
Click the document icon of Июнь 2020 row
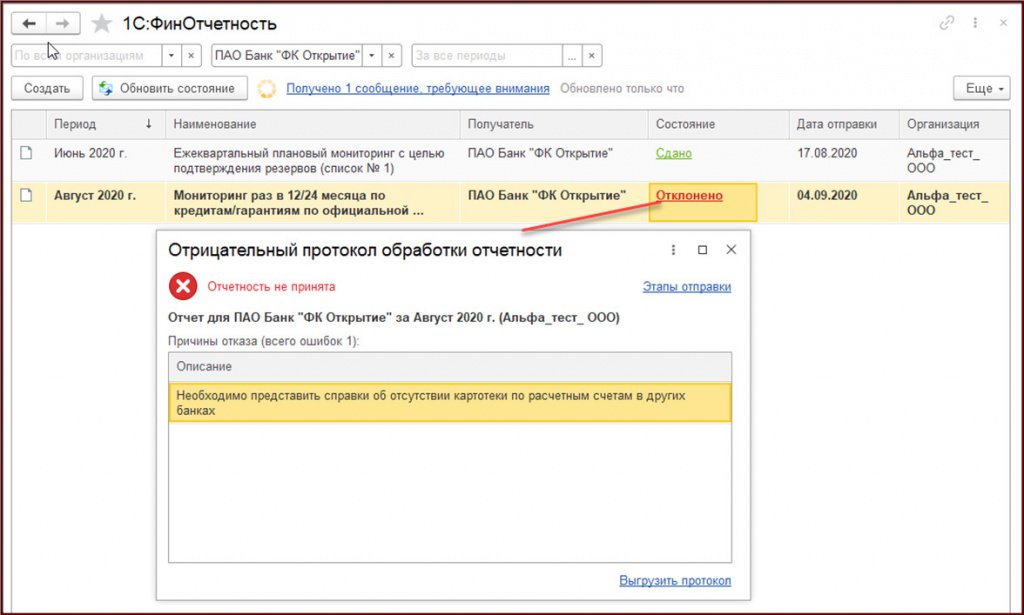[28, 153]
